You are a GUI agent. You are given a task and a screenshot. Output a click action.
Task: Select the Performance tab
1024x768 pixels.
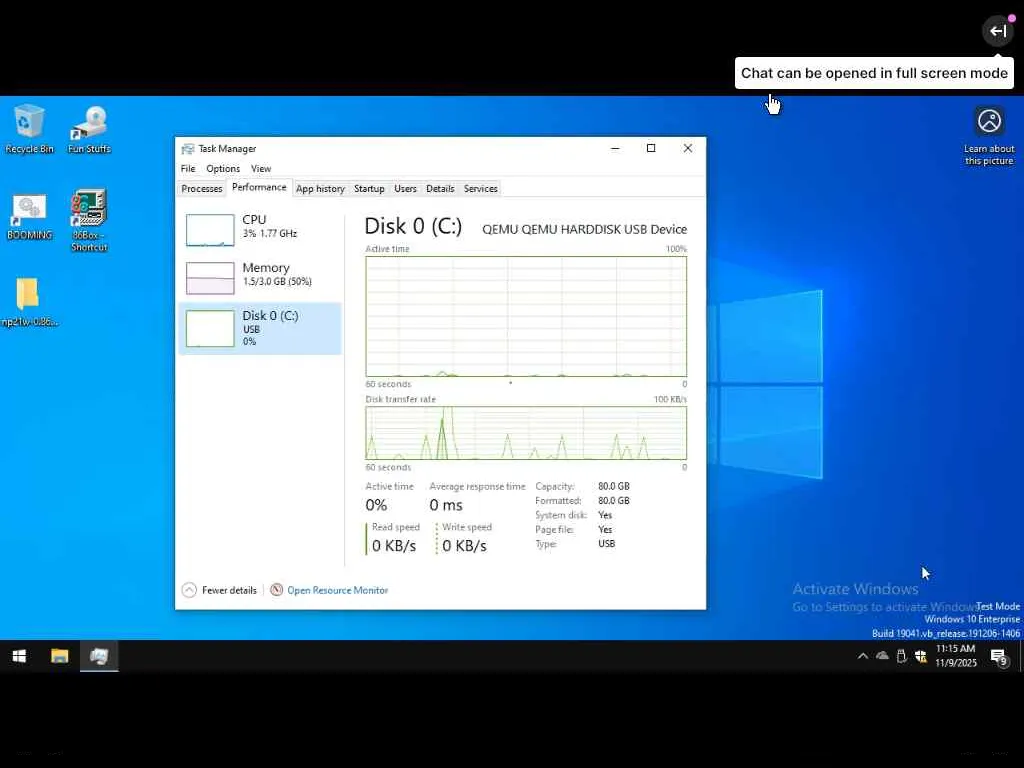259,187
